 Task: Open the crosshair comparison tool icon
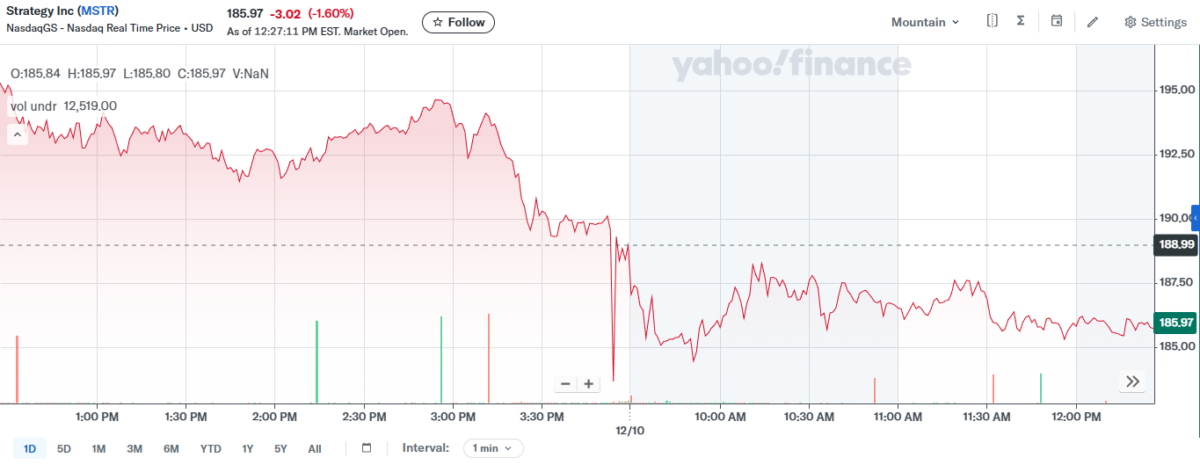coord(992,21)
